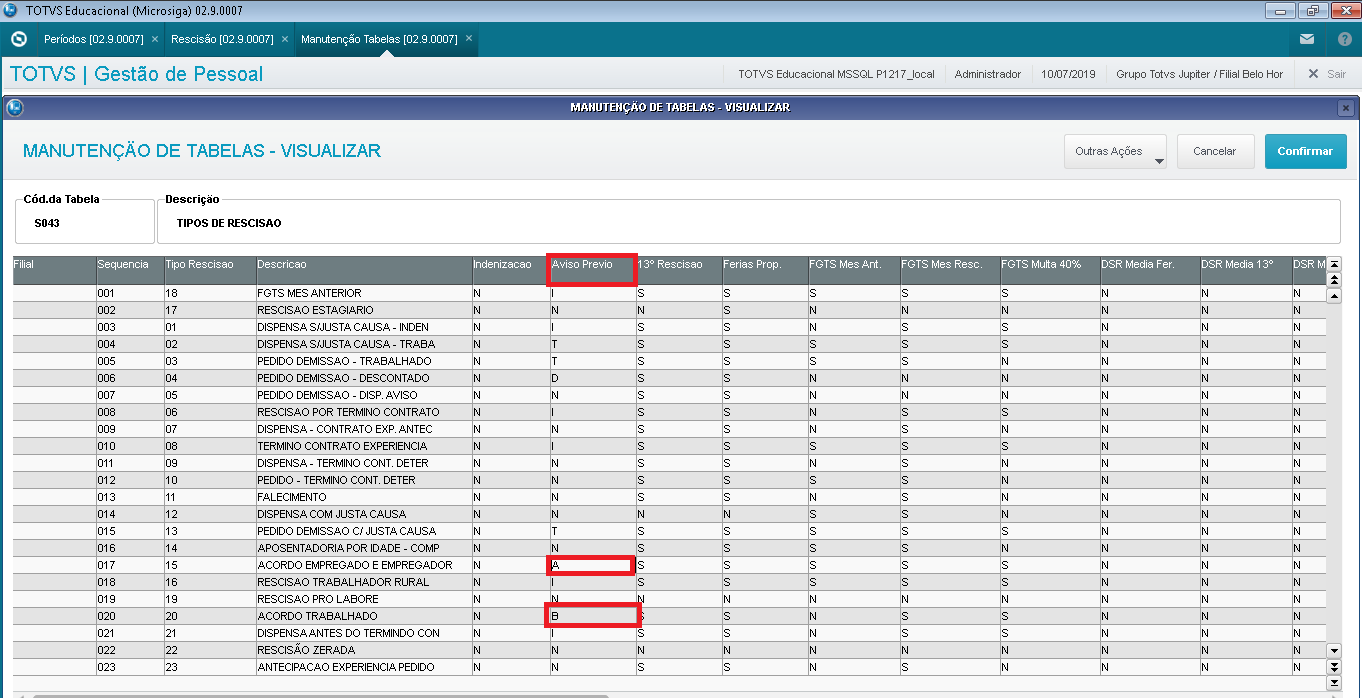Page up the grid with double-up arrow

click(1333, 279)
